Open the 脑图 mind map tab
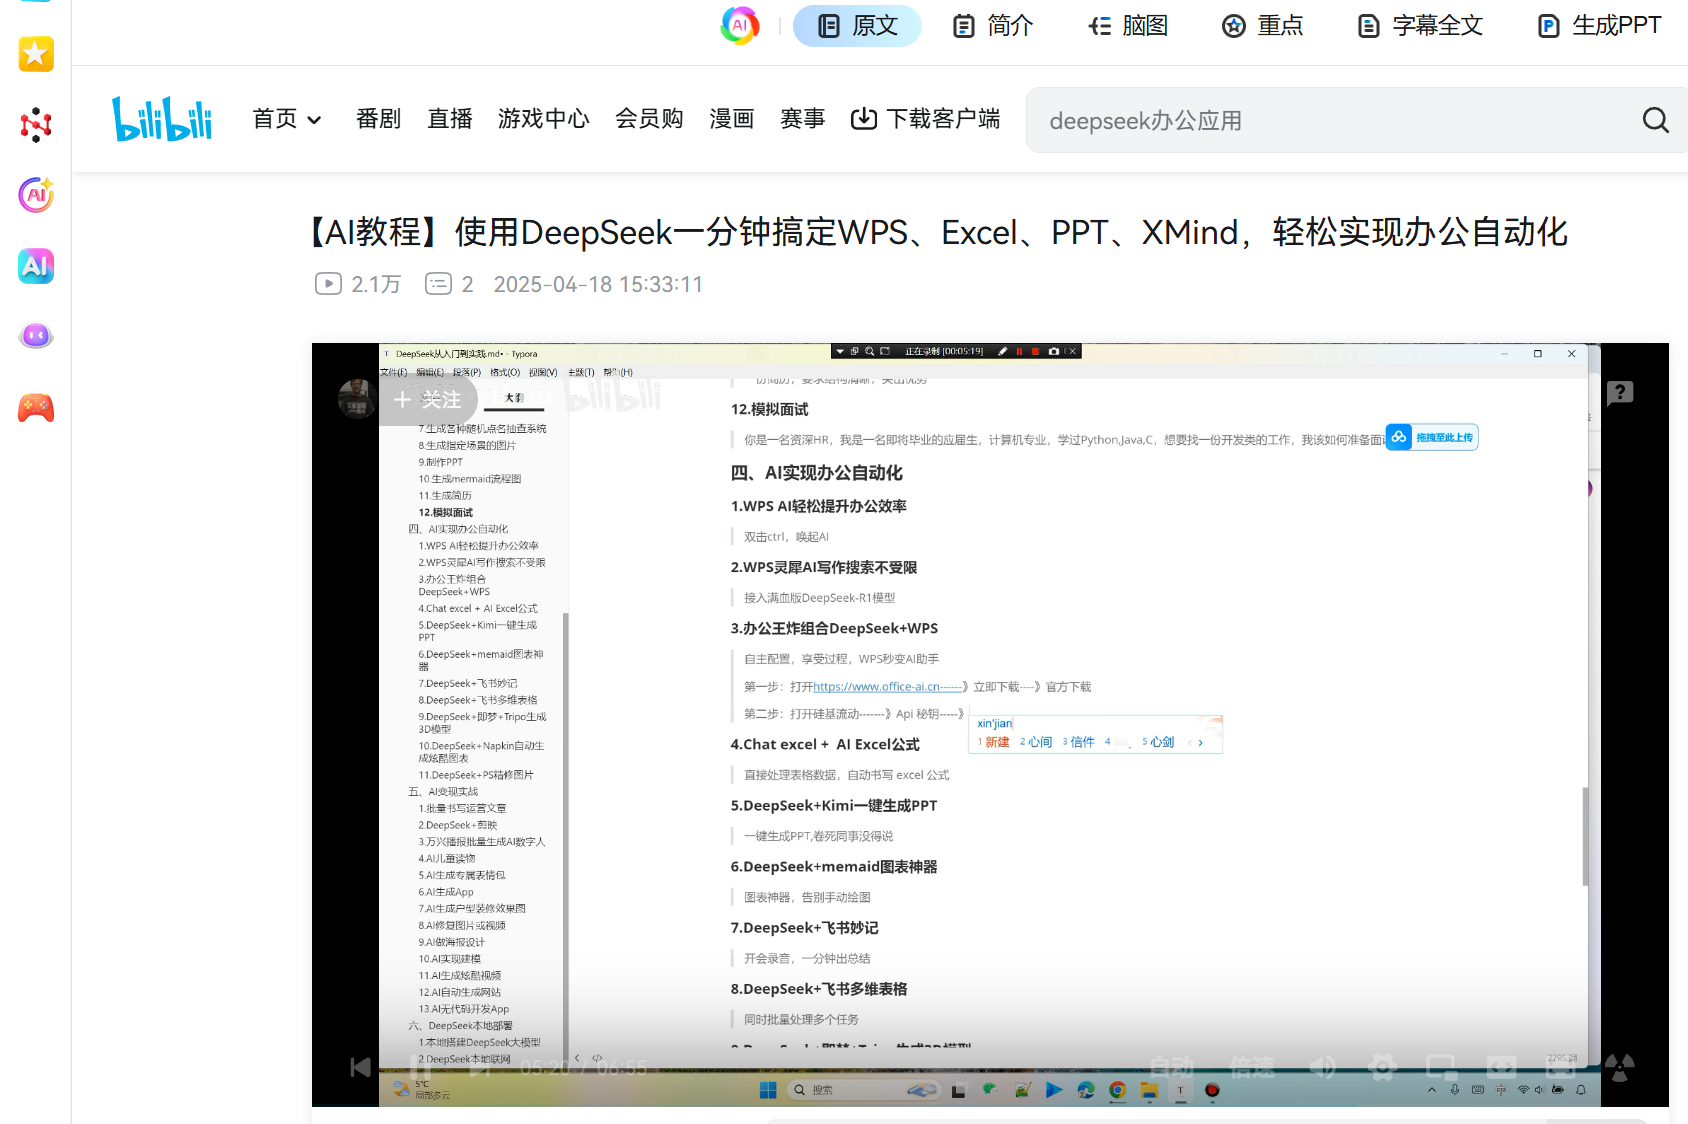 click(1127, 26)
